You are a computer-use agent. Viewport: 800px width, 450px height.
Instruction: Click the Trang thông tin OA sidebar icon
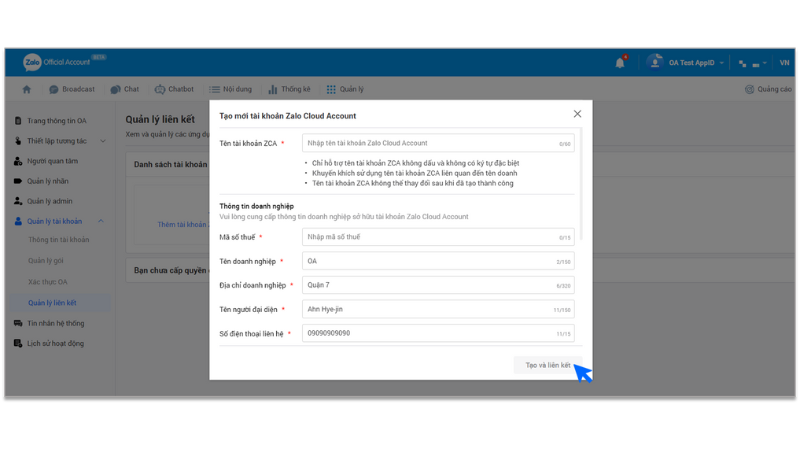pyautogui.click(x=18, y=121)
